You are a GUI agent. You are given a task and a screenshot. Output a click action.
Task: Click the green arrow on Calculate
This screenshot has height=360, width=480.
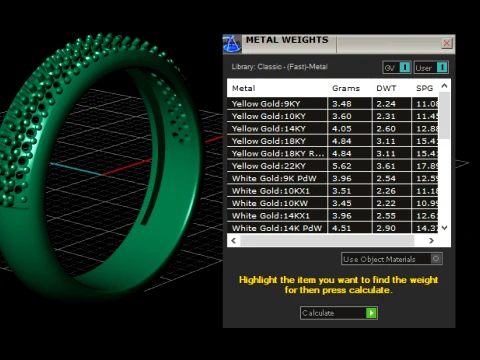click(x=371, y=313)
